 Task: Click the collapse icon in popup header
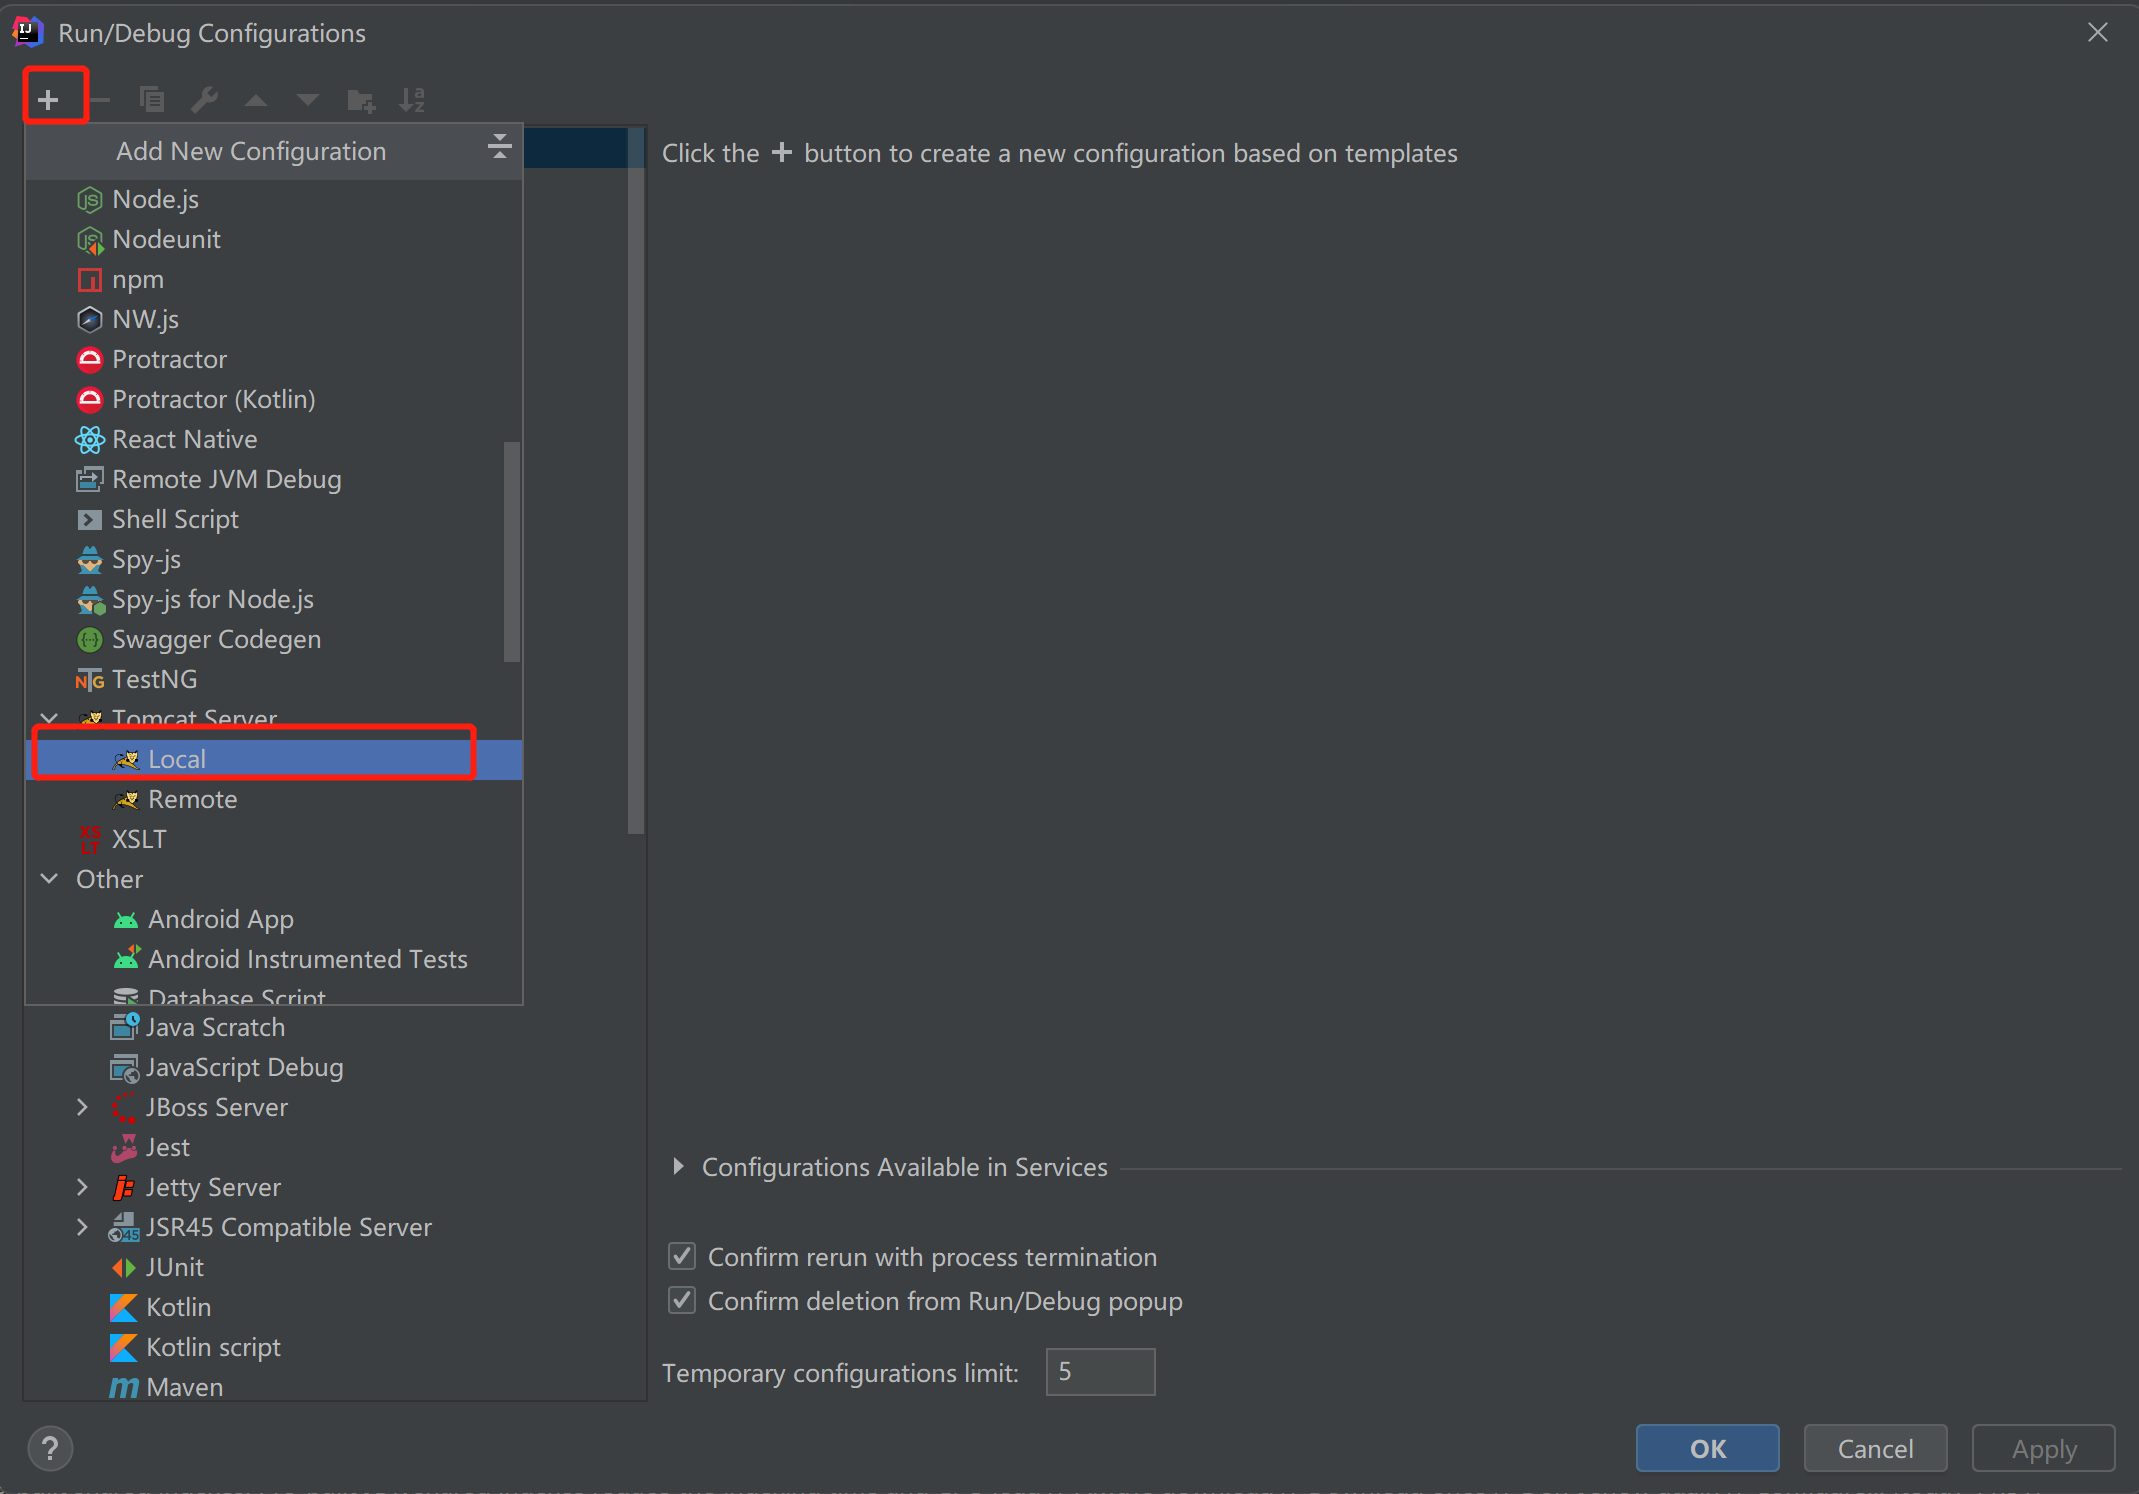[499, 148]
